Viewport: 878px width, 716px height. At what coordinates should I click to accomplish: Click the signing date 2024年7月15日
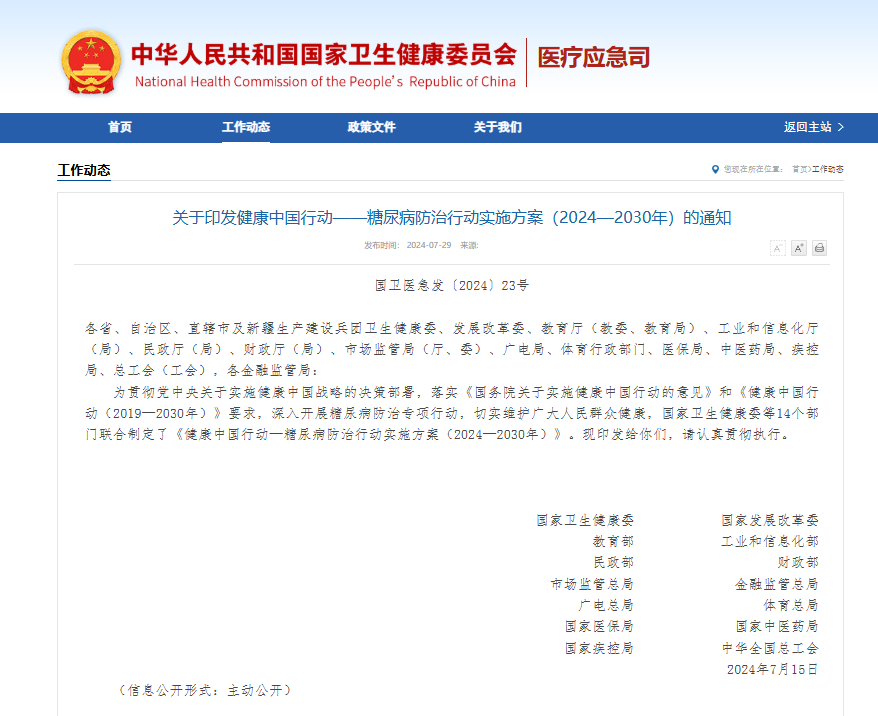[x=772, y=669]
